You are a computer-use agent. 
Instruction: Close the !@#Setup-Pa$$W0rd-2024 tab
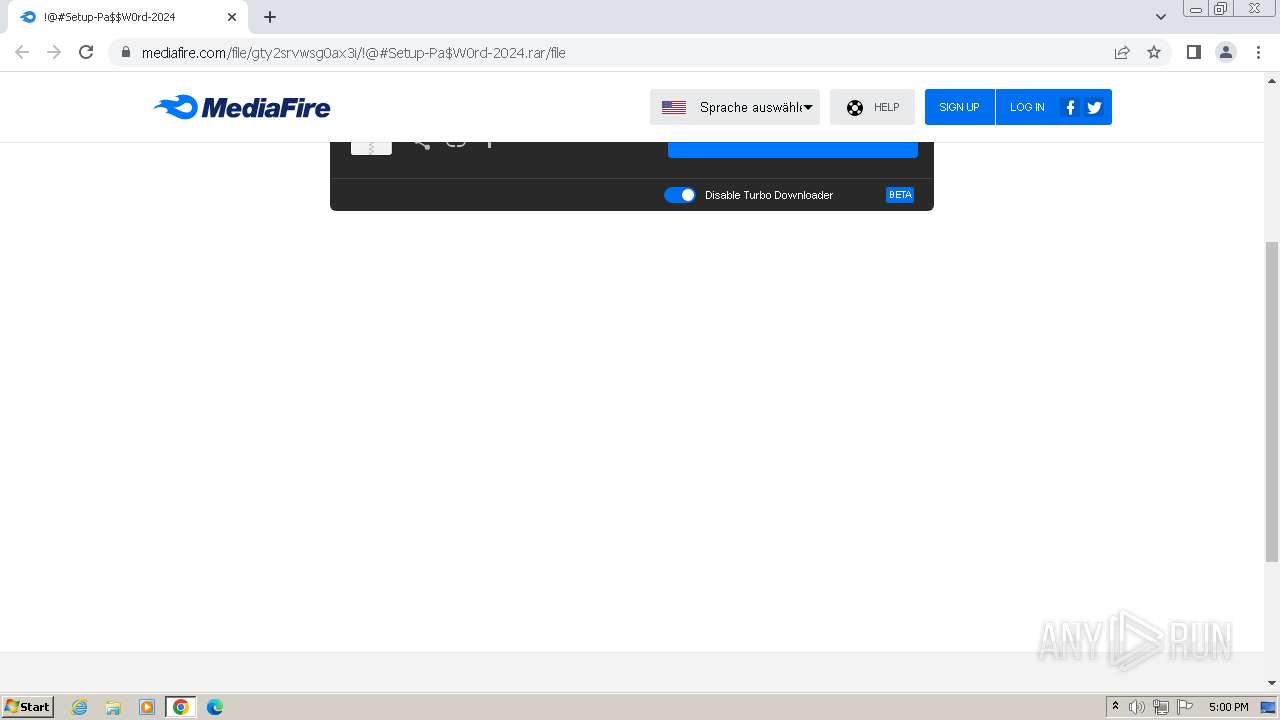[232, 17]
